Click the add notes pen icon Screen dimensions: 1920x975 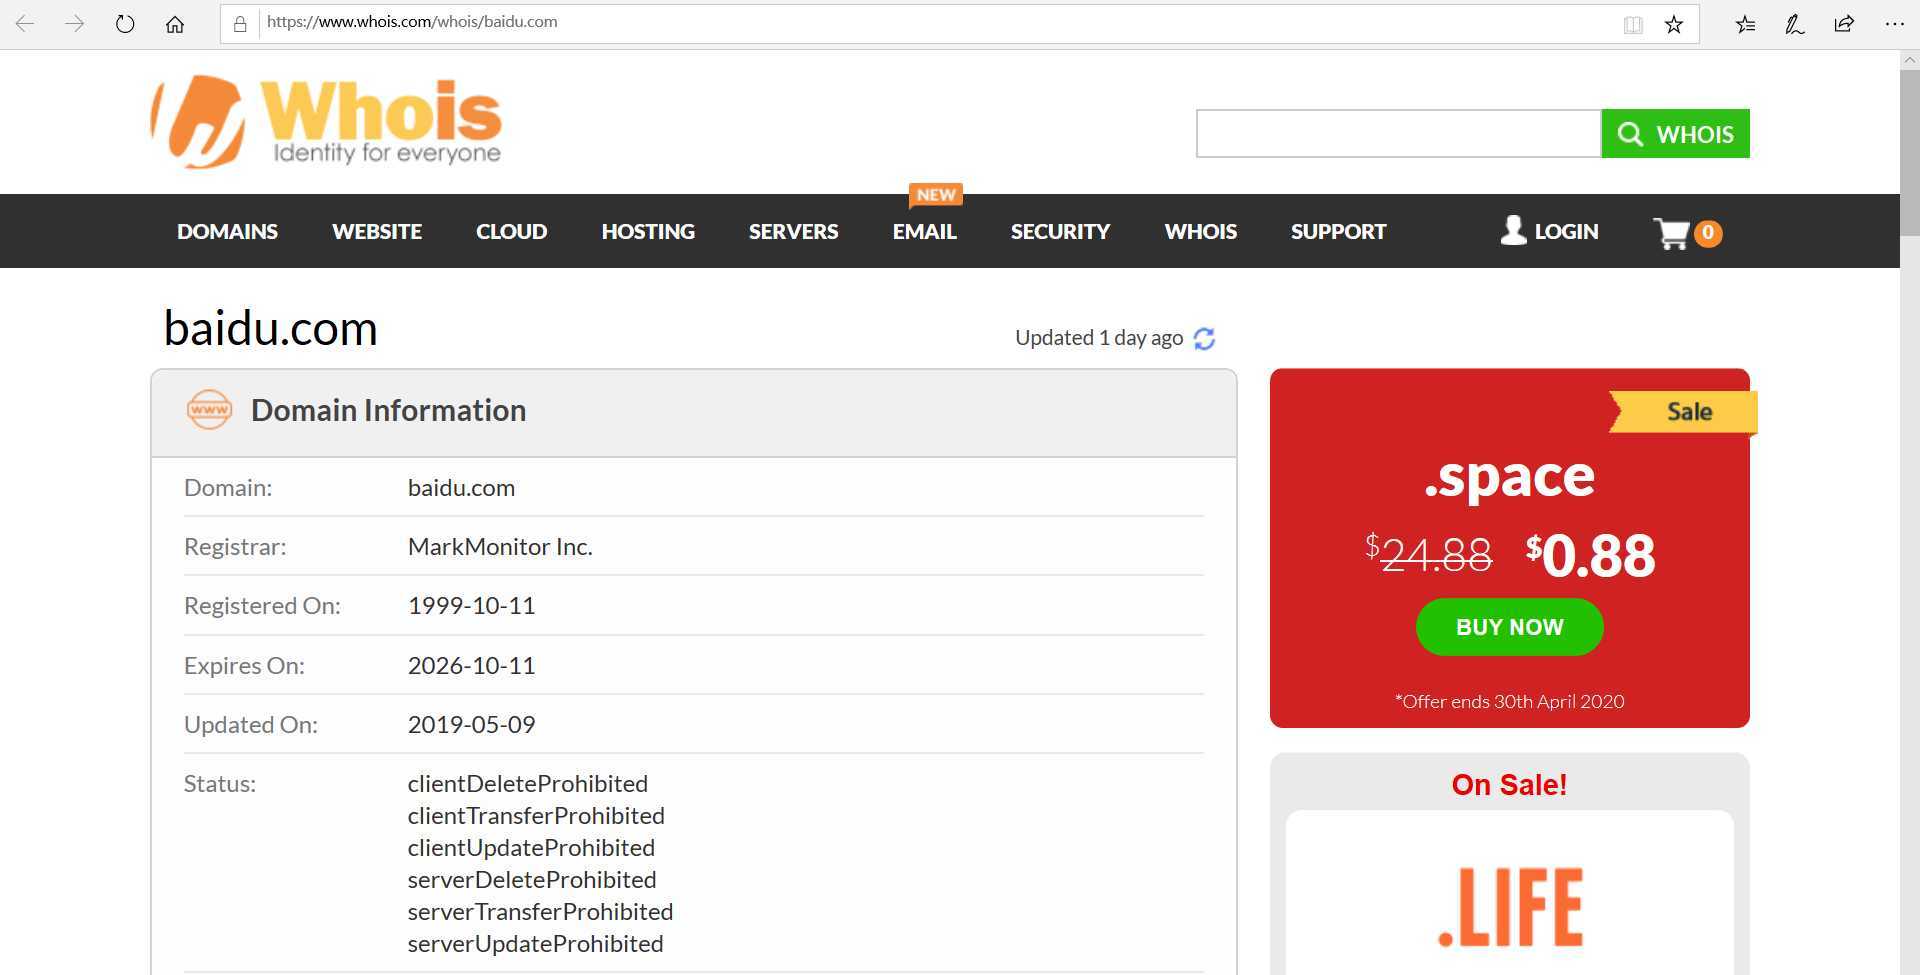(1795, 24)
